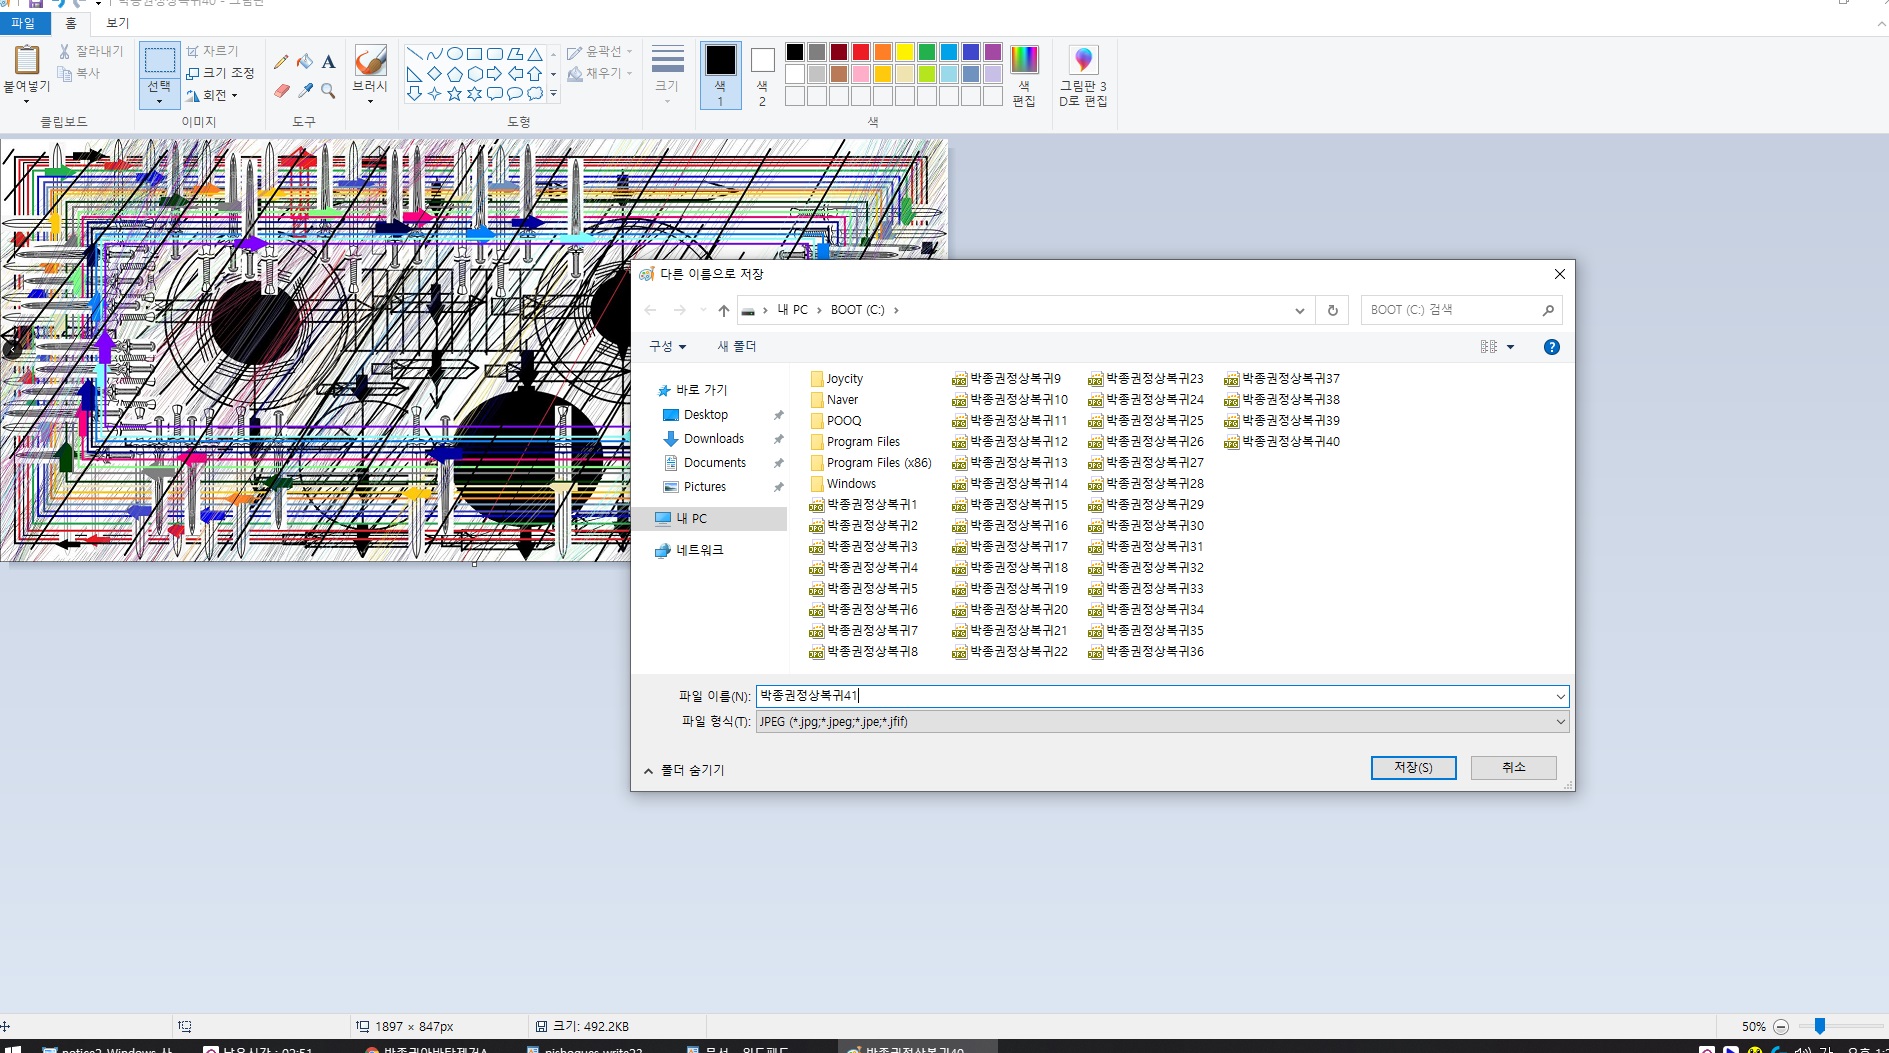Select file 박종권정상복귀40
The width and height of the screenshot is (1889, 1053).
1283,442
